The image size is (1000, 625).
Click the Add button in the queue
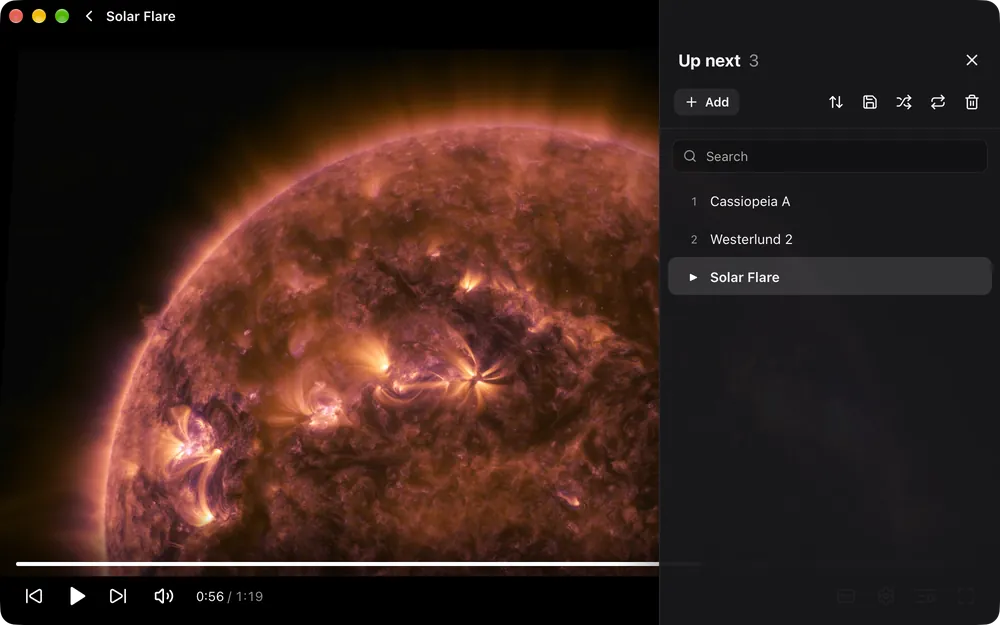[707, 102]
